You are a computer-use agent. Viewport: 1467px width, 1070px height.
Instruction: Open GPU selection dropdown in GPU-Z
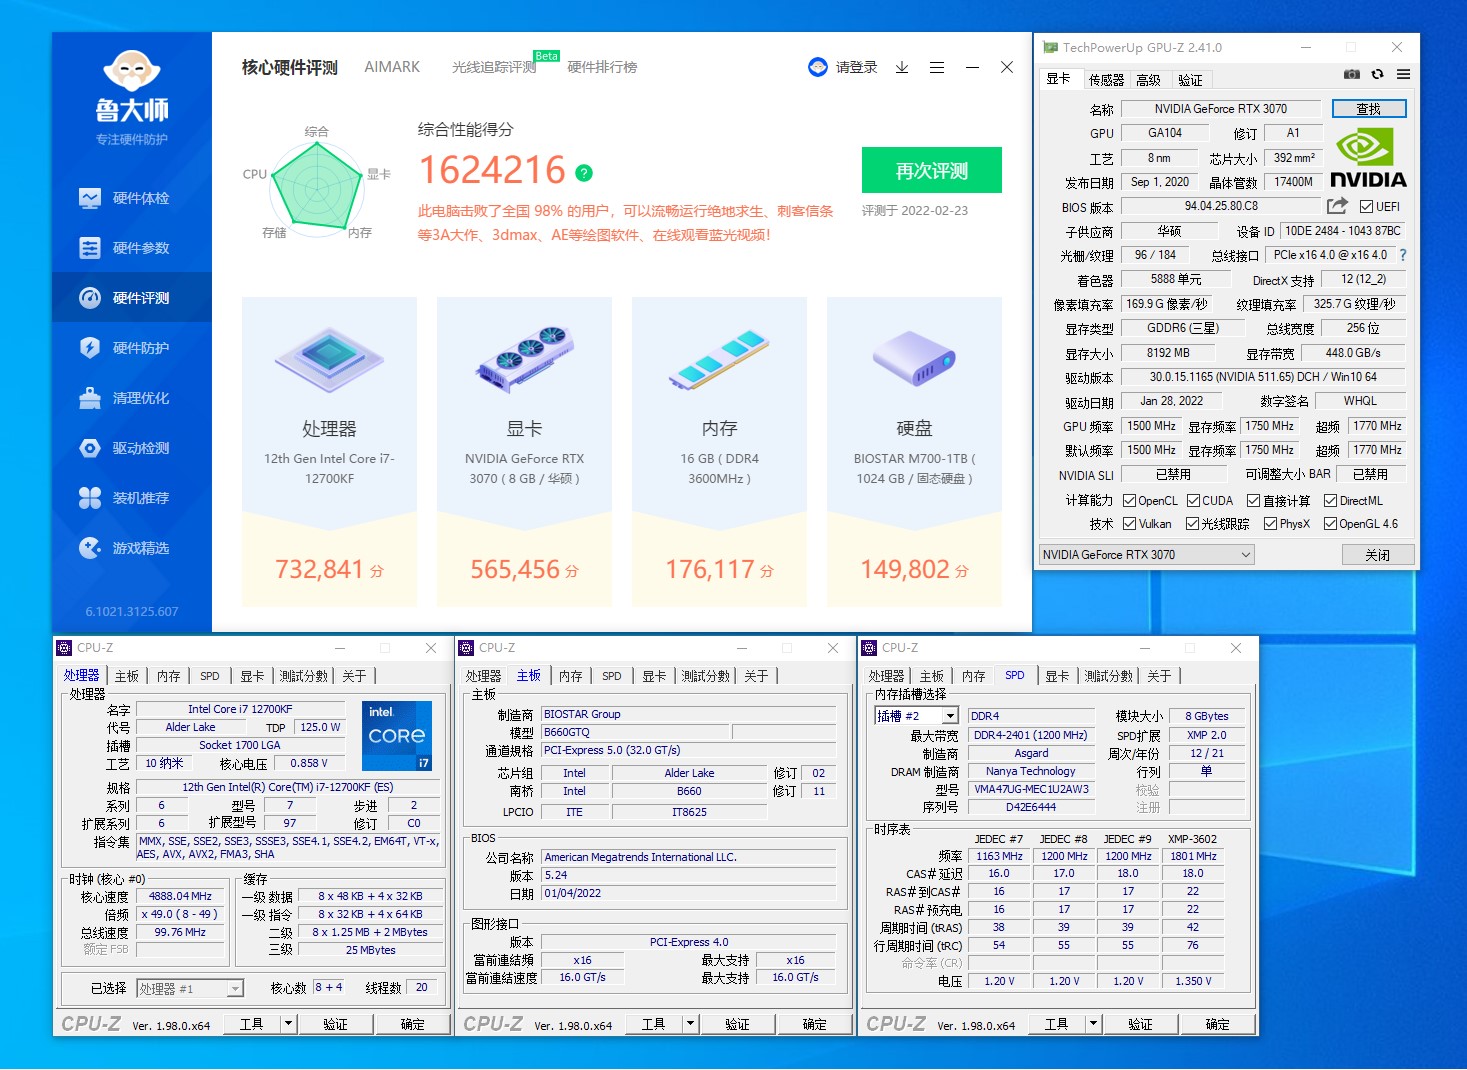tap(1146, 555)
